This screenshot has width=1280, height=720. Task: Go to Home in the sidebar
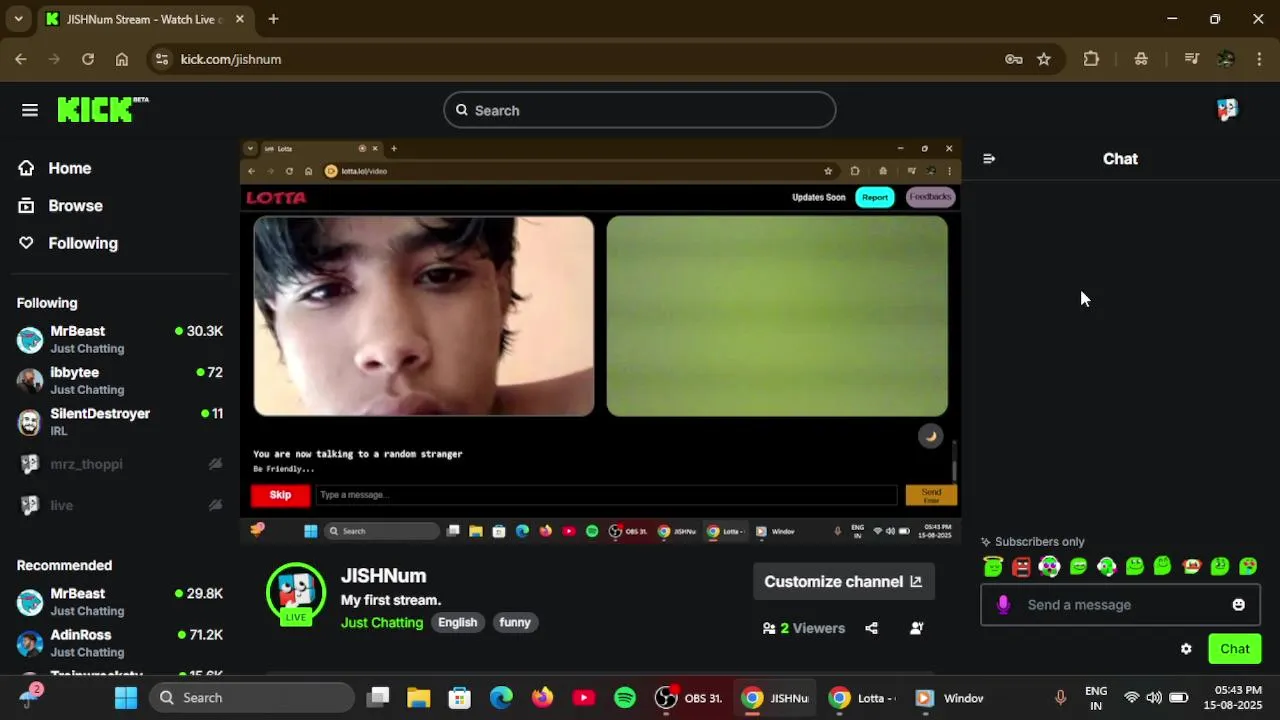pyautogui.click(x=55, y=168)
